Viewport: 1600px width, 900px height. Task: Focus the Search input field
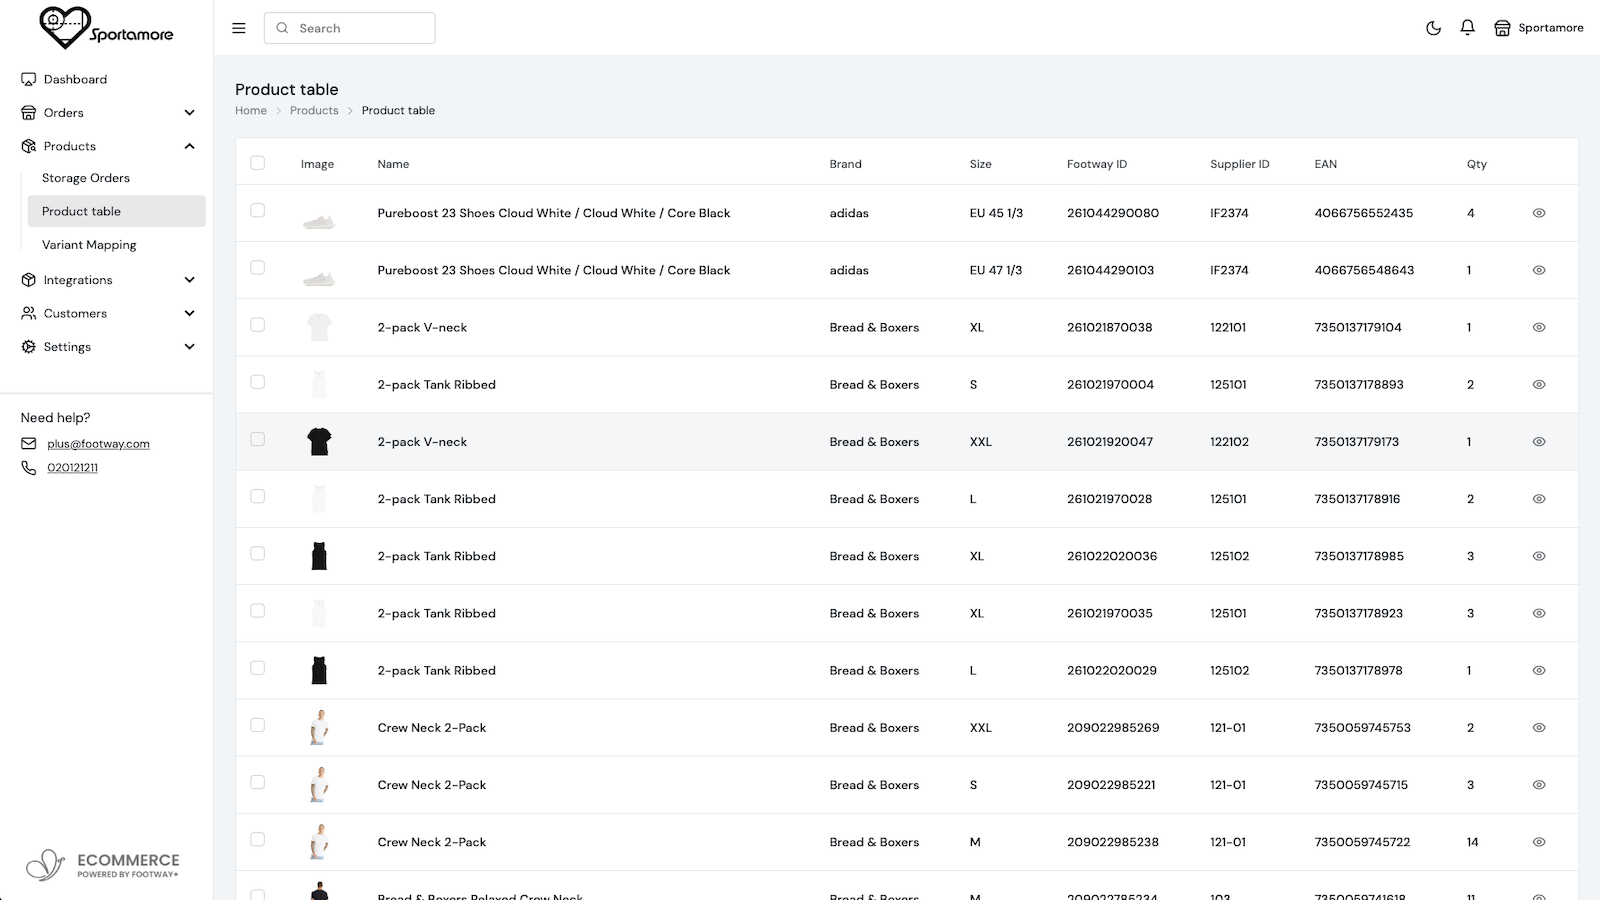350,28
